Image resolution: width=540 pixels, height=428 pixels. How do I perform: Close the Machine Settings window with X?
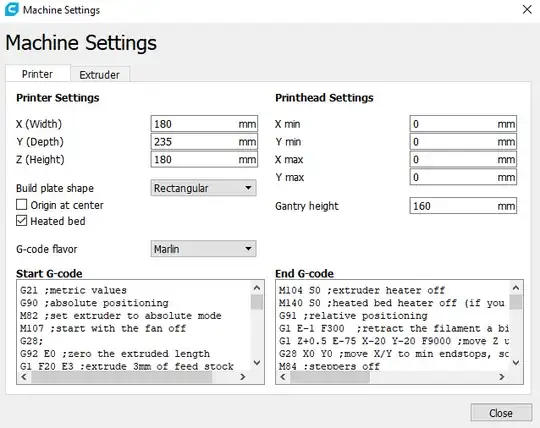coord(527,10)
